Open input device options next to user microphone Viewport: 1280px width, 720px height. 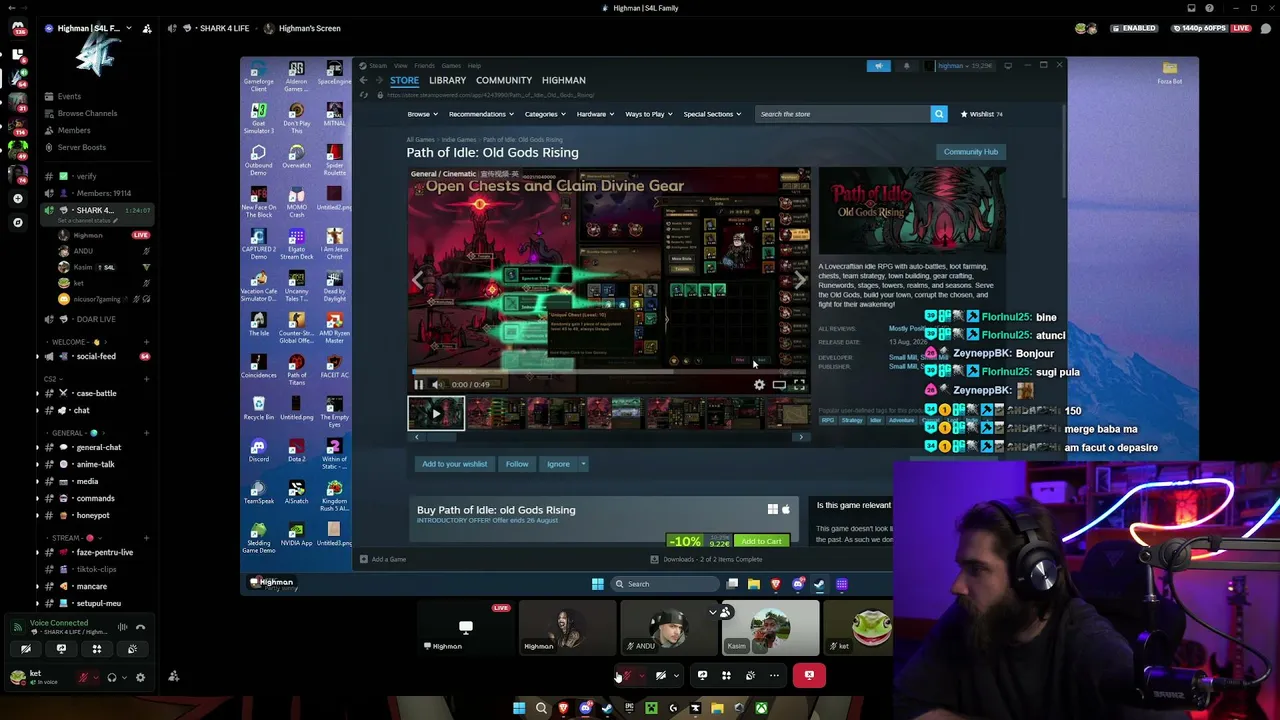[x=96, y=677]
